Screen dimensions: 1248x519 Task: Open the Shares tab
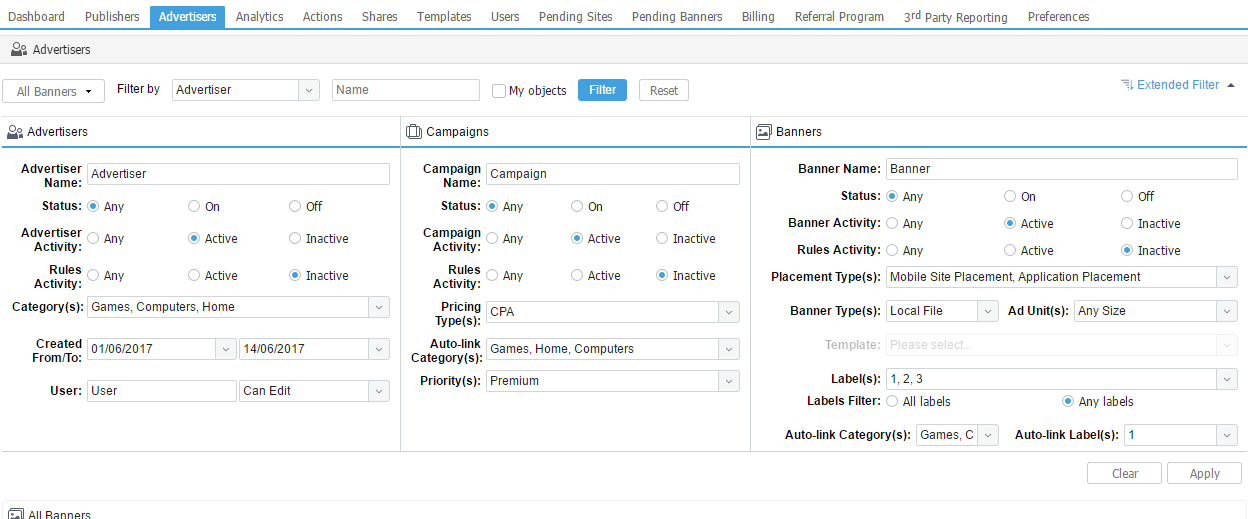(x=379, y=17)
